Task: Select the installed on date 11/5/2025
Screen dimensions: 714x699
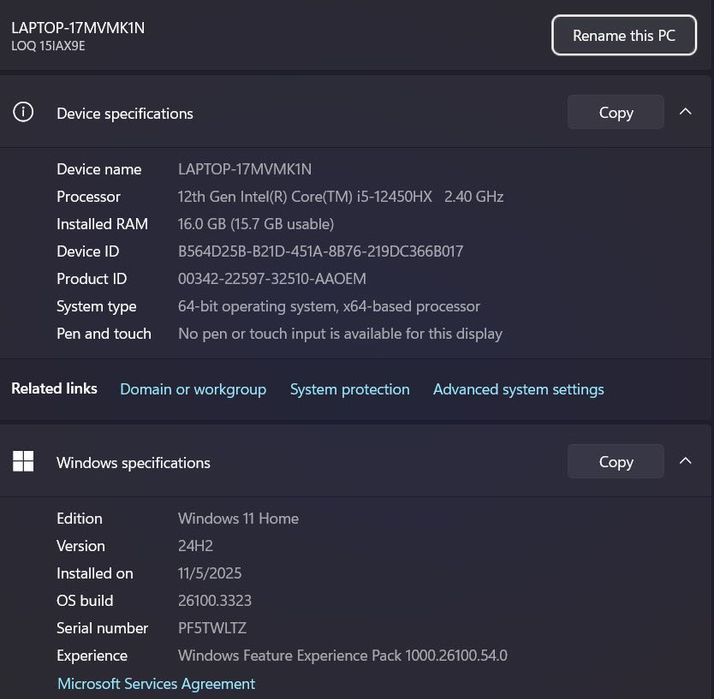Action: click(x=209, y=573)
